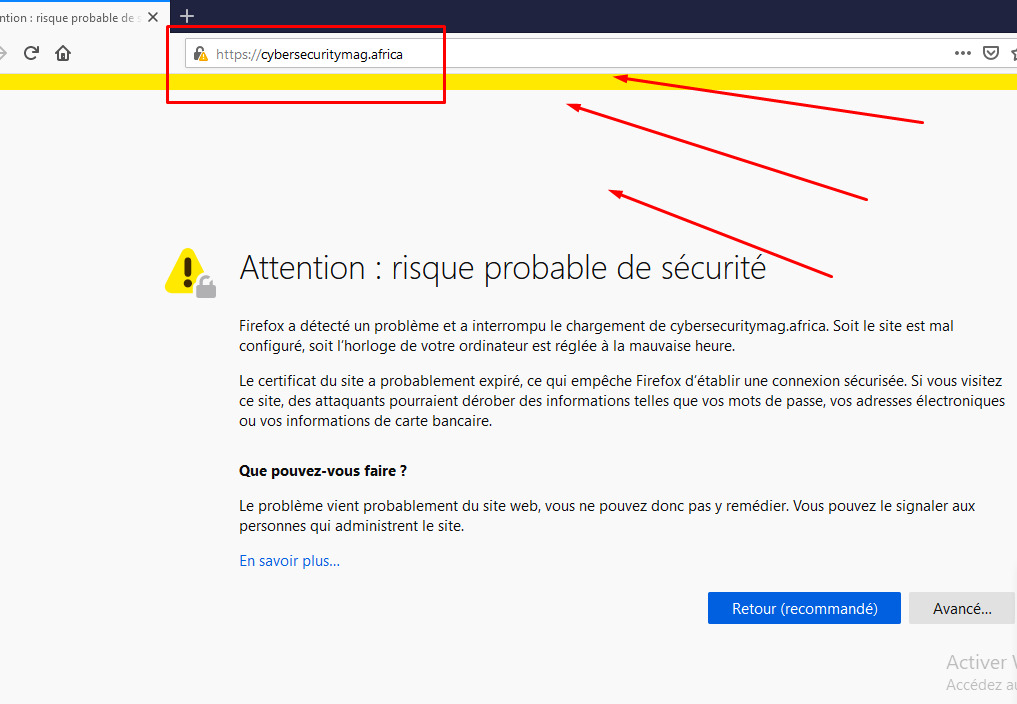This screenshot has height=704, width=1017.
Task: Open a new tab with the plus icon
Action: point(186,16)
